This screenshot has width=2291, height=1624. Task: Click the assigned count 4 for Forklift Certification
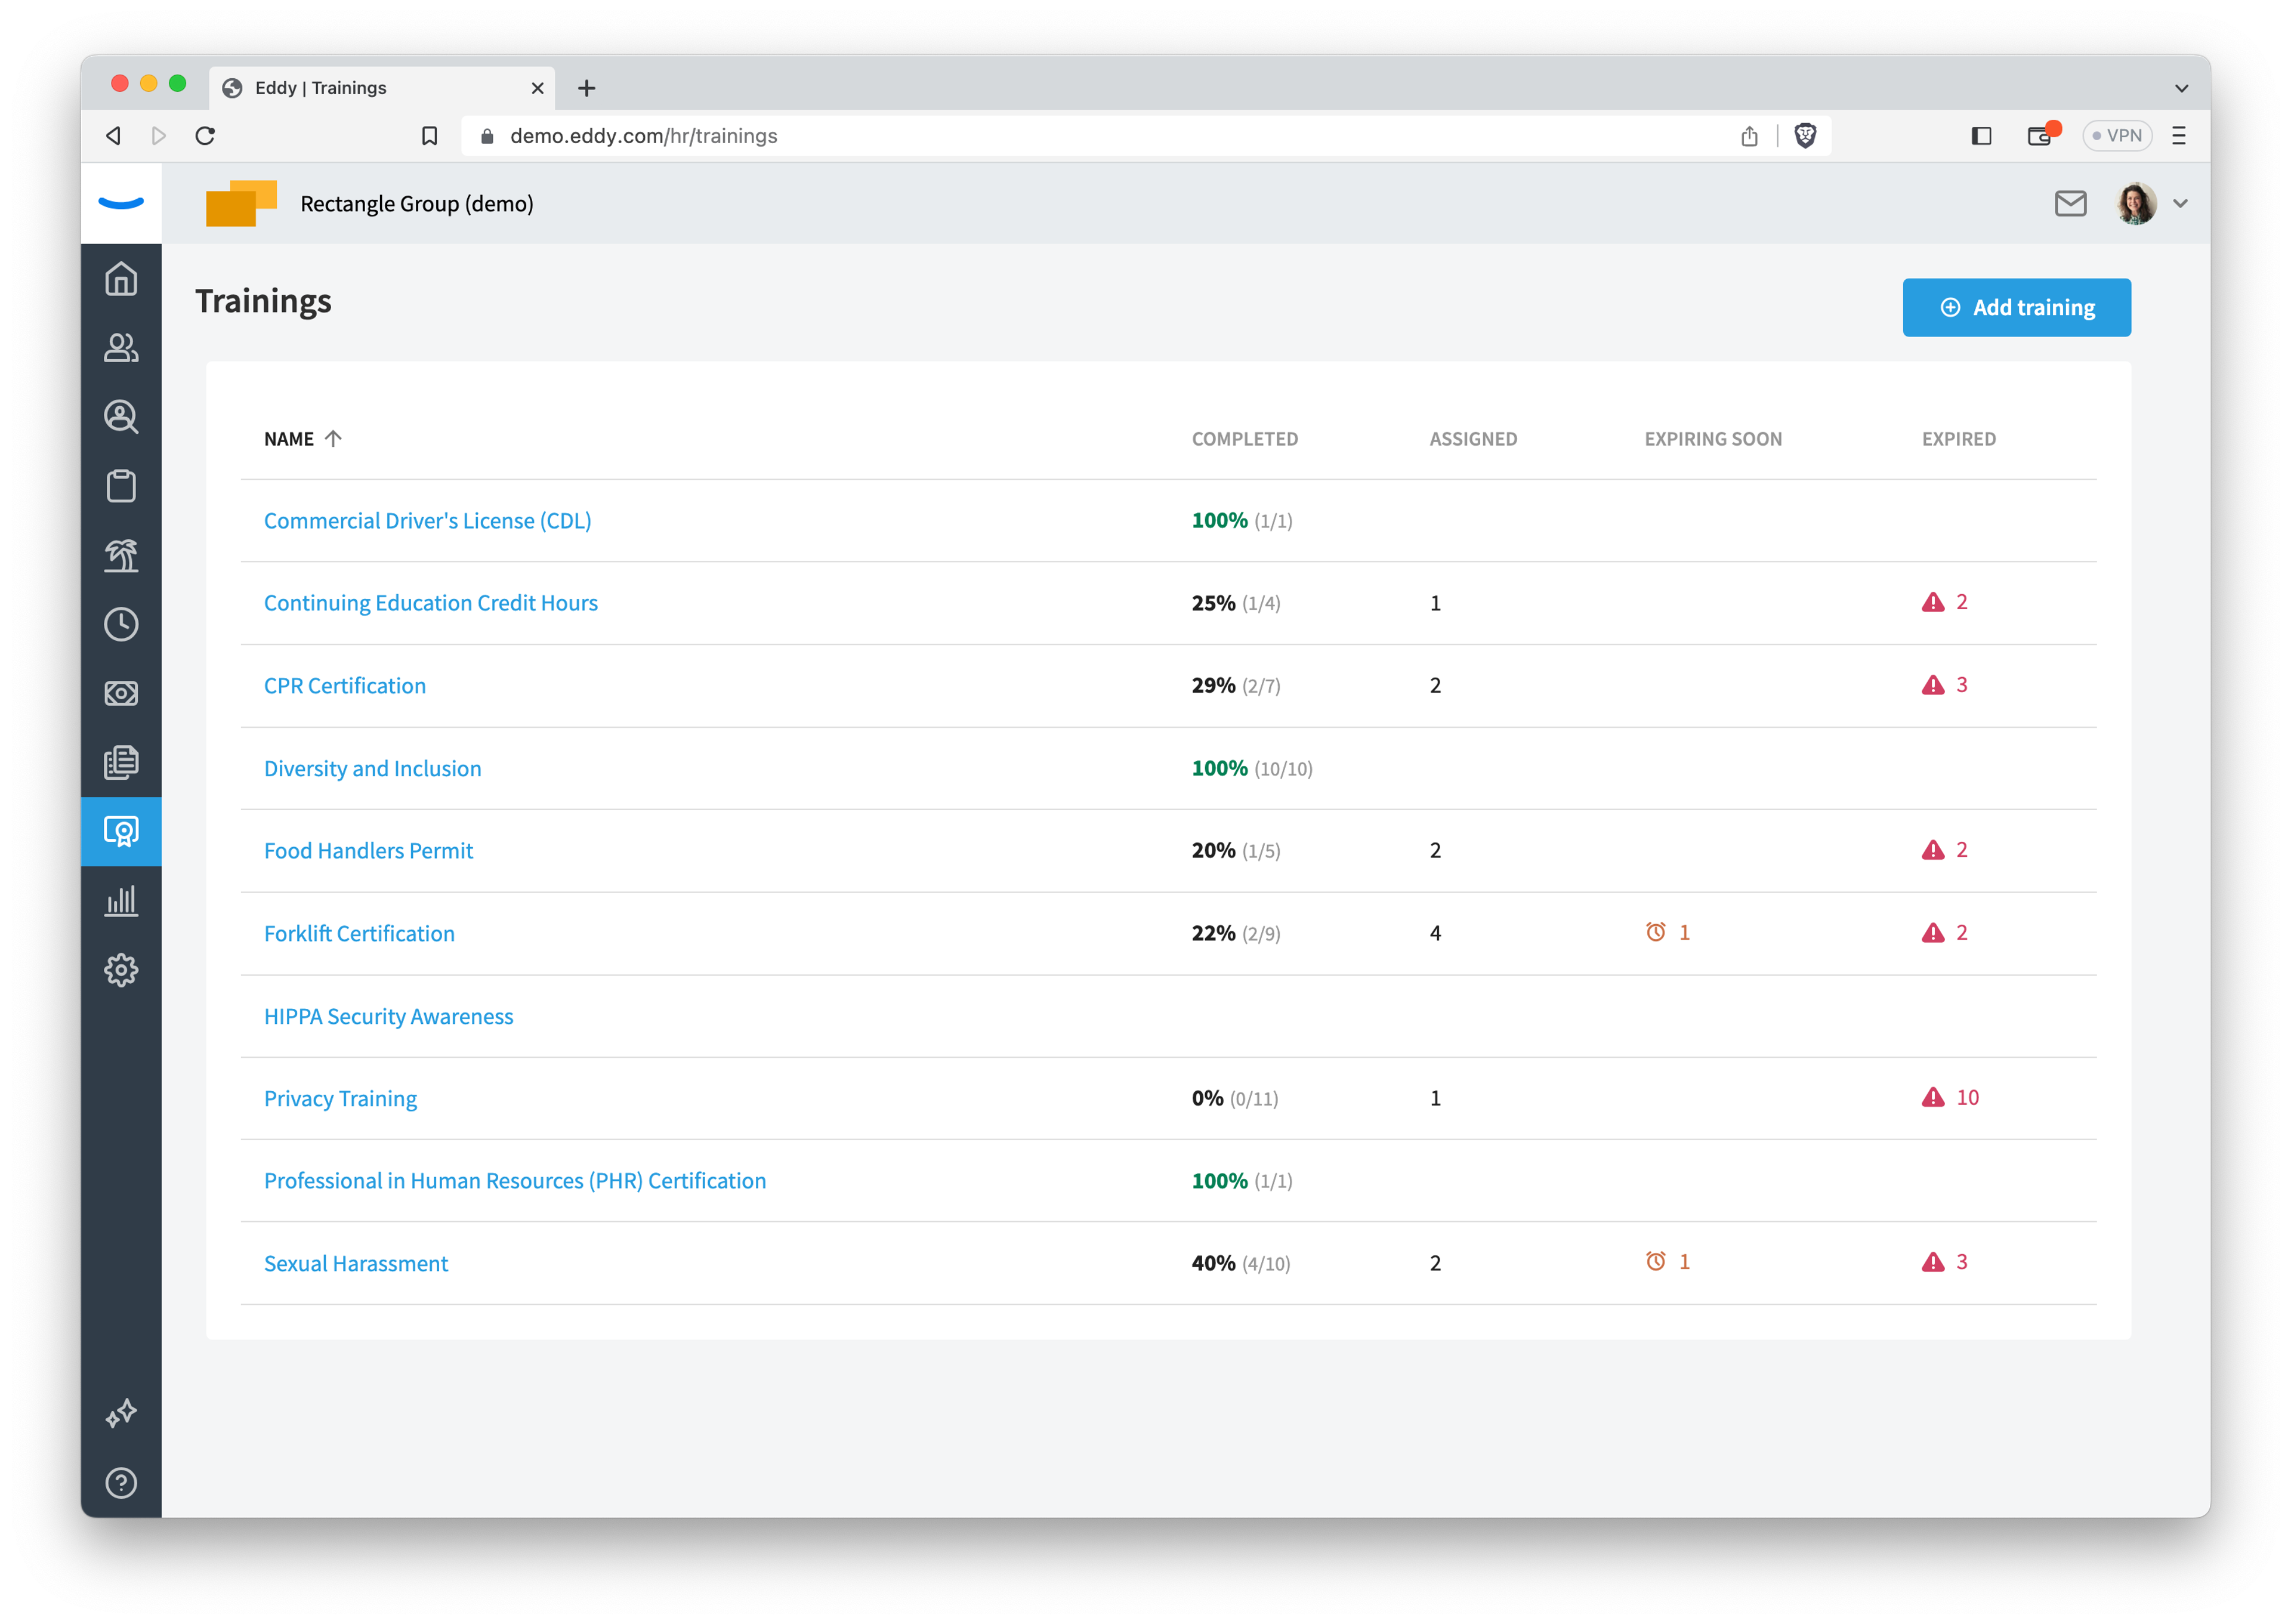click(x=1435, y=933)
